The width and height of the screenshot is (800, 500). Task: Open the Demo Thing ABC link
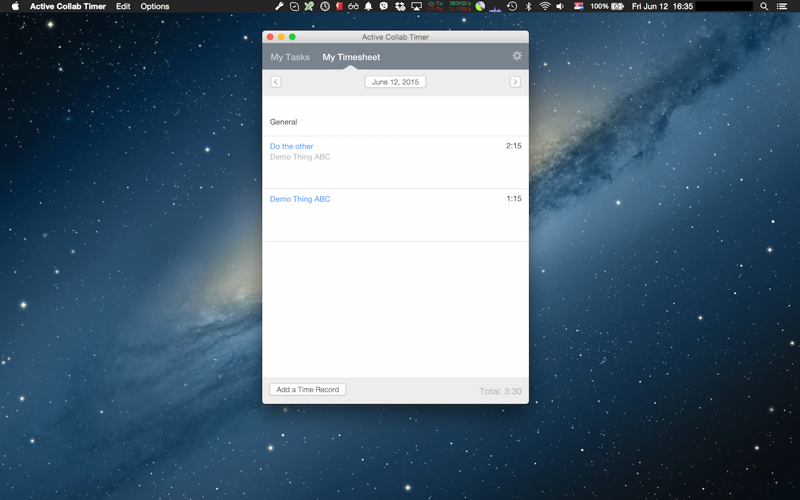pos(300,199)
